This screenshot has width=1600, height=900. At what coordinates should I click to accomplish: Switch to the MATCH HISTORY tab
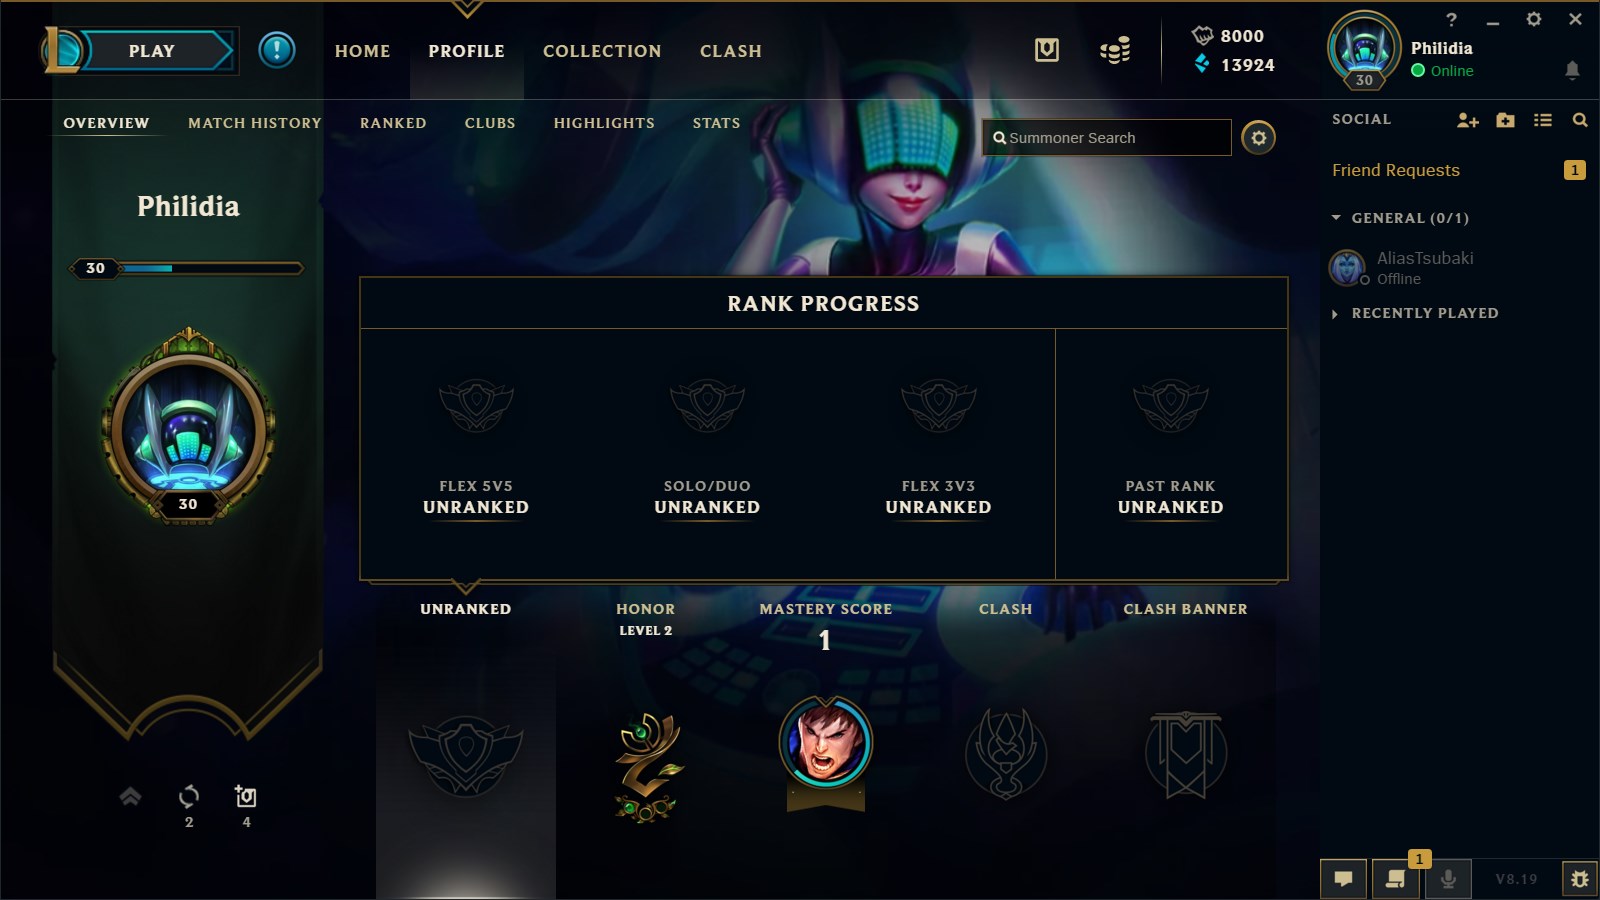pos(255,123)
